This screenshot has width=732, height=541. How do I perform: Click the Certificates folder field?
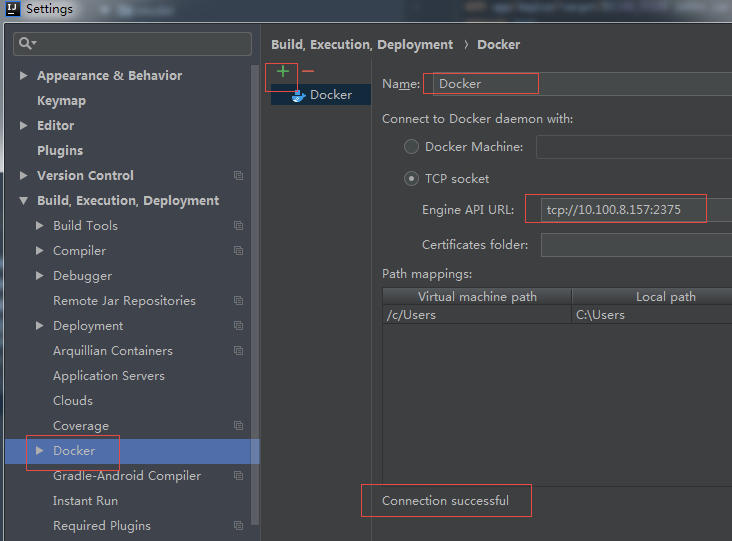636,245
